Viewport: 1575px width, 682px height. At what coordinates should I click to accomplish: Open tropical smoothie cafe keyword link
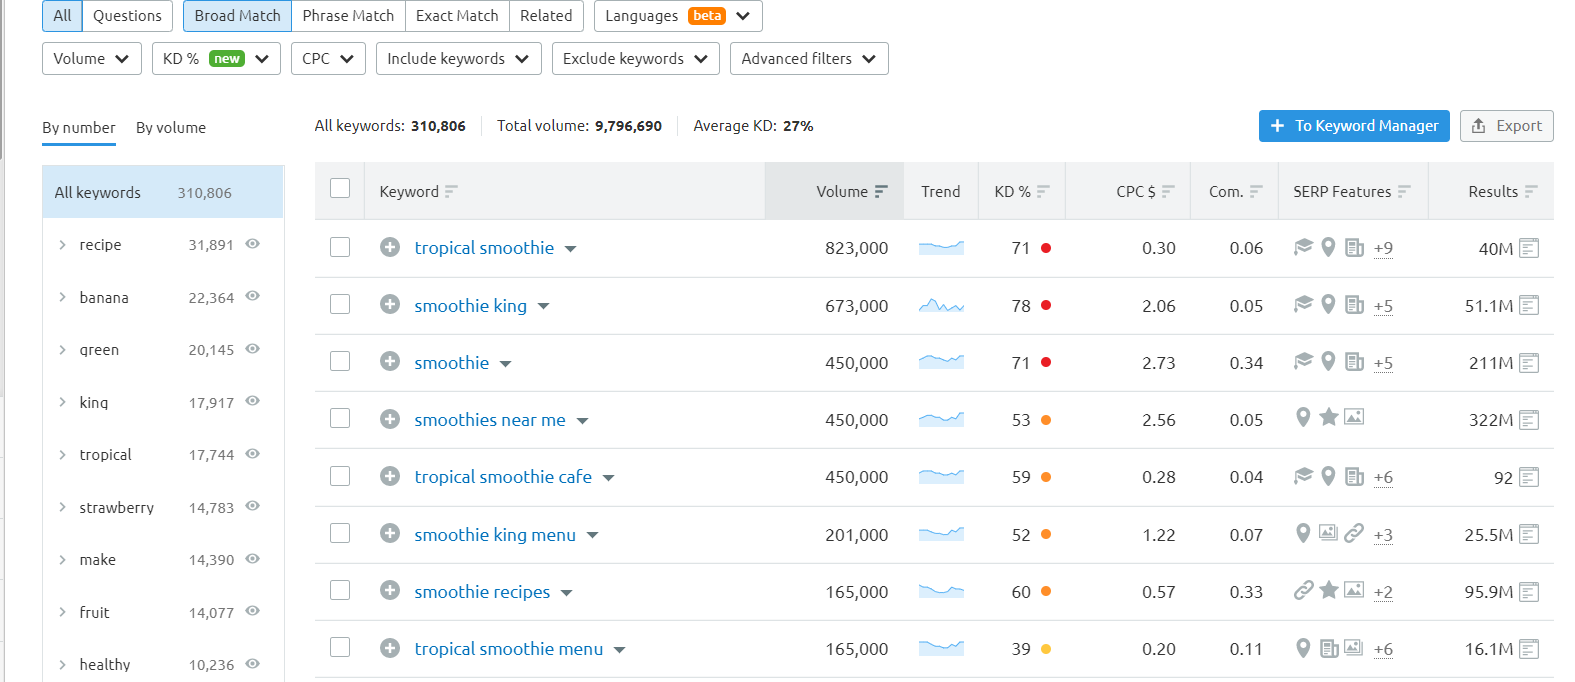tap(503, 477)
